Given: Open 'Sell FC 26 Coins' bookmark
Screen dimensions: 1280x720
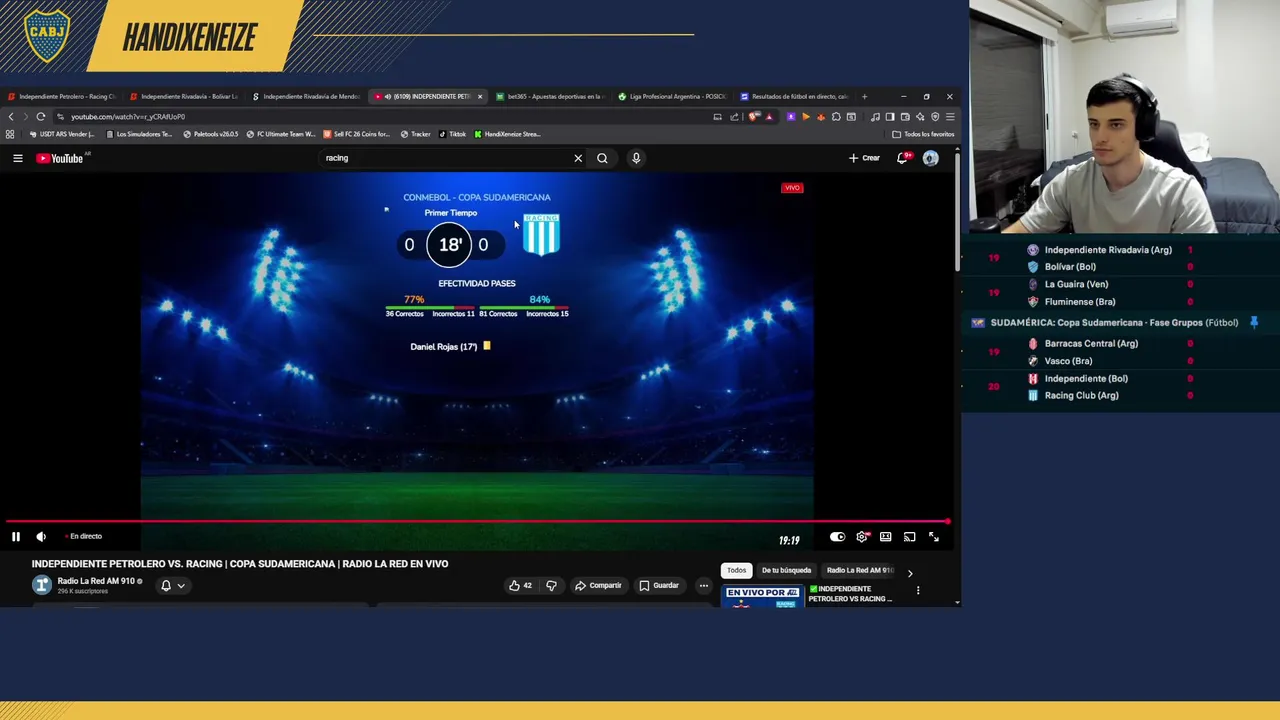Looking at the screenshot, I should coord(357,134).
